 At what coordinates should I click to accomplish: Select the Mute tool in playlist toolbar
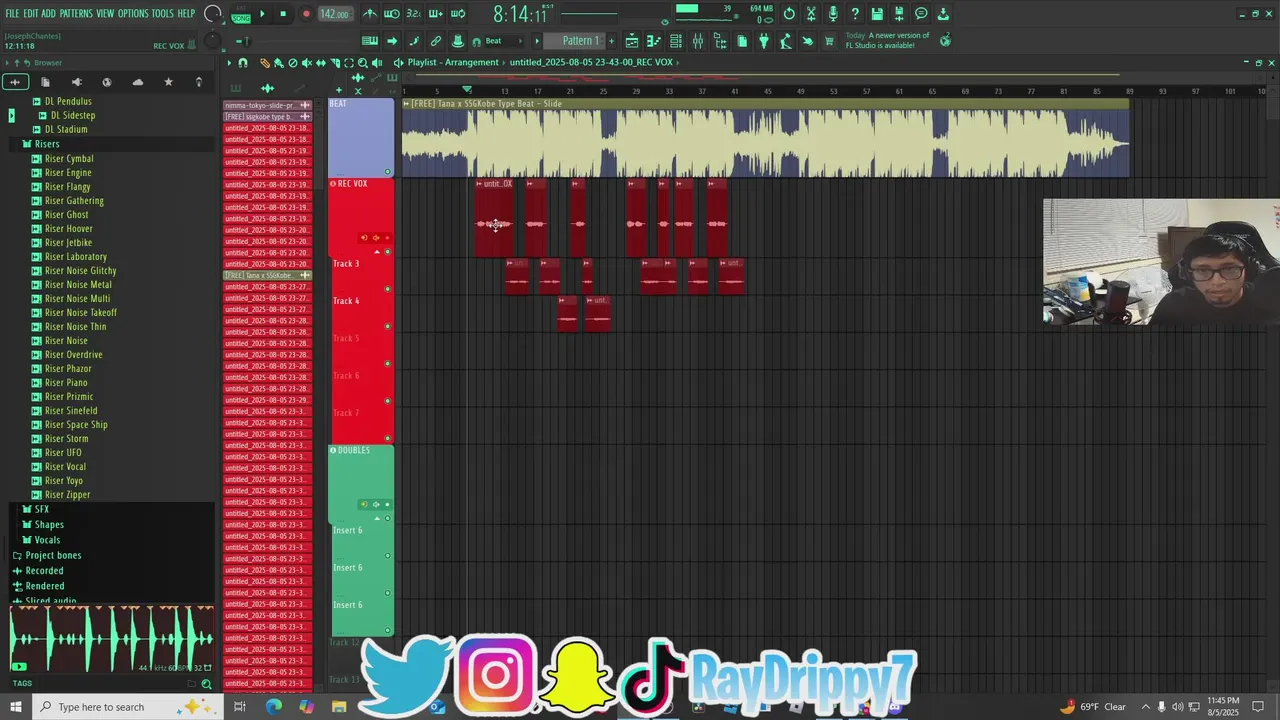307,62
